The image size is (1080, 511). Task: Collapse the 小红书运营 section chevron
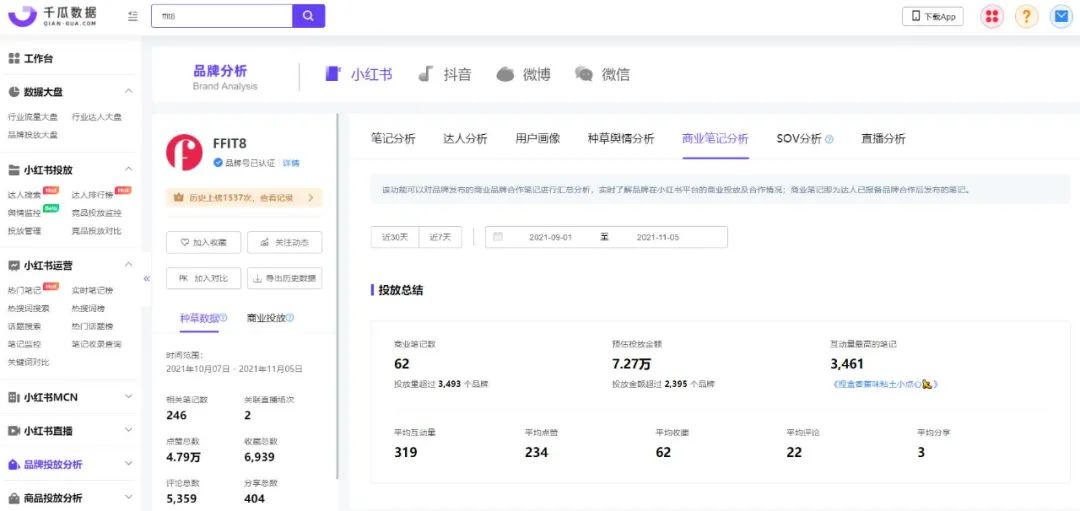click(129, 265)
